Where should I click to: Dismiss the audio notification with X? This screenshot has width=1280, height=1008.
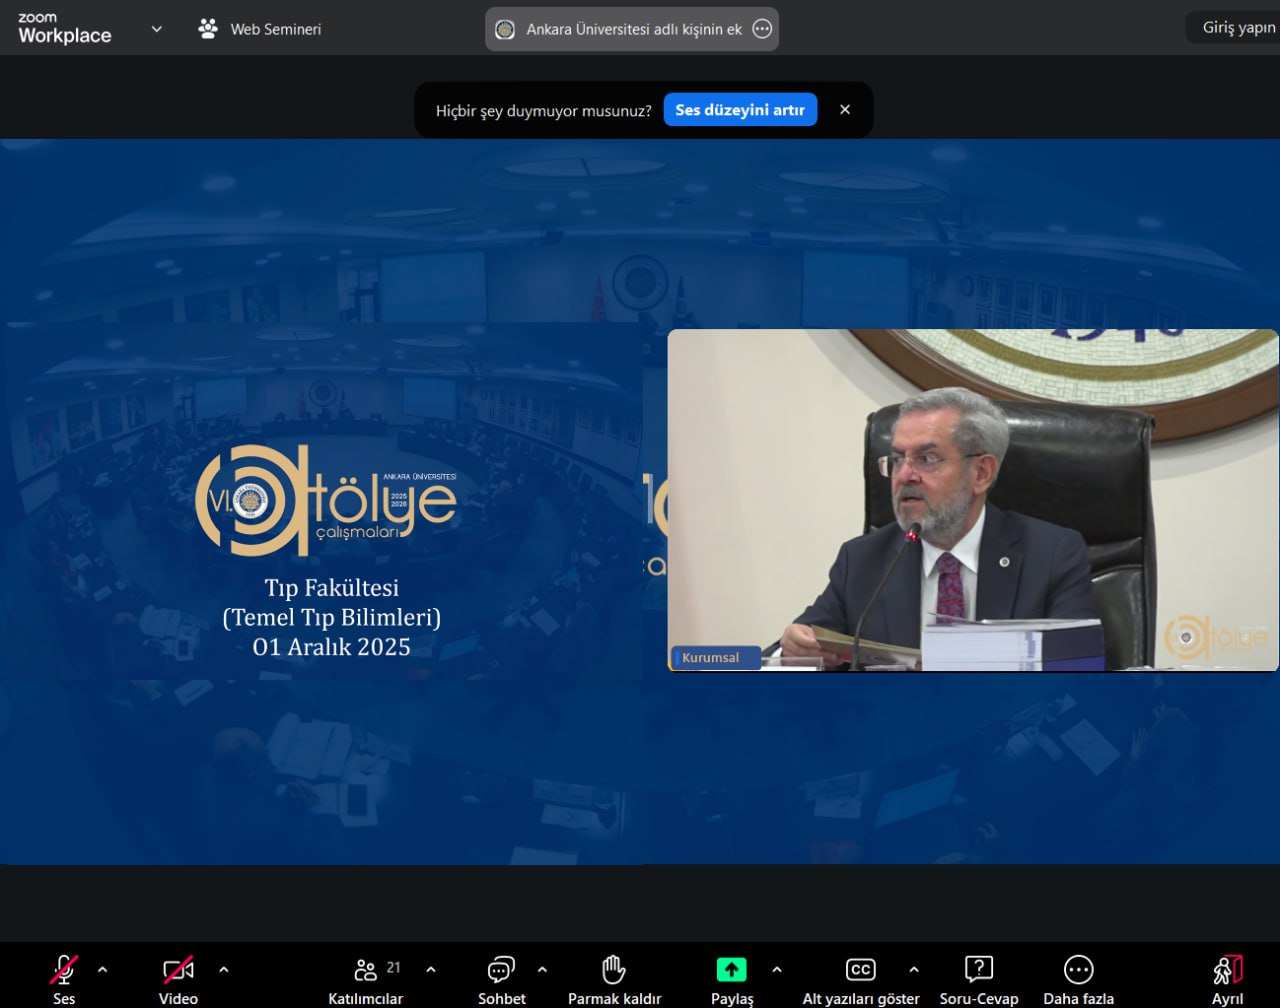pyautogui.click(x=845, y=110)
